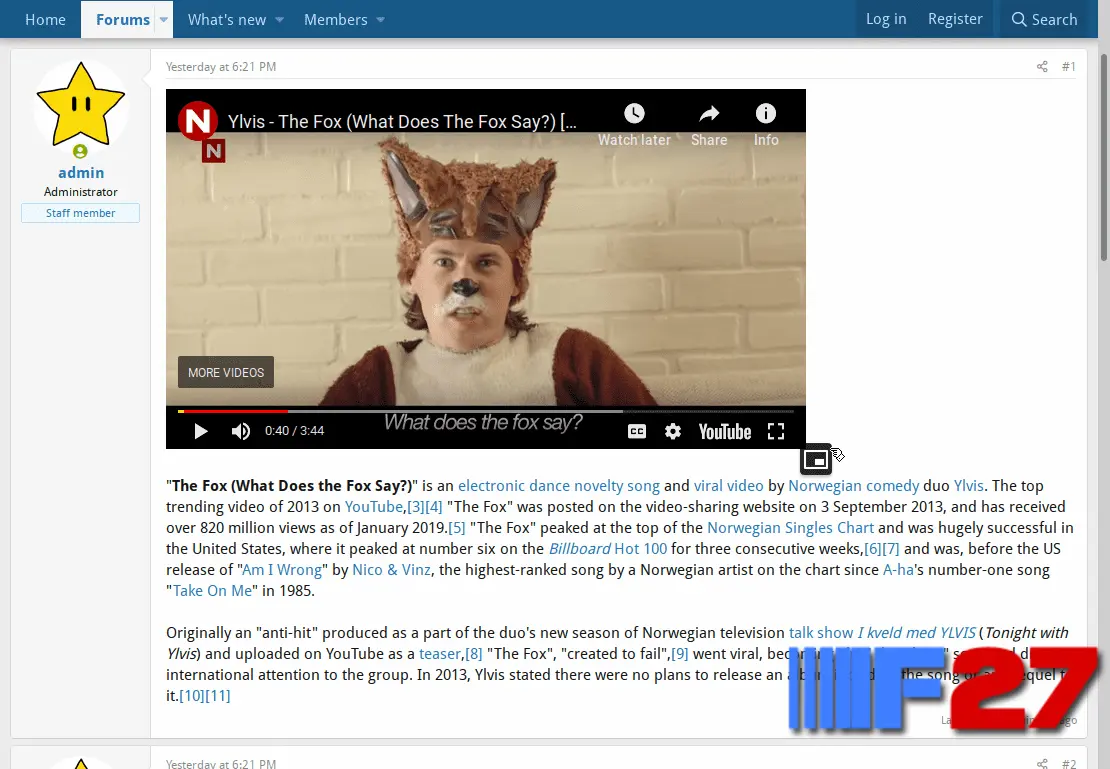Open video on YouTube logo
The image size is (1110, 769).
[x=725, y=431]
